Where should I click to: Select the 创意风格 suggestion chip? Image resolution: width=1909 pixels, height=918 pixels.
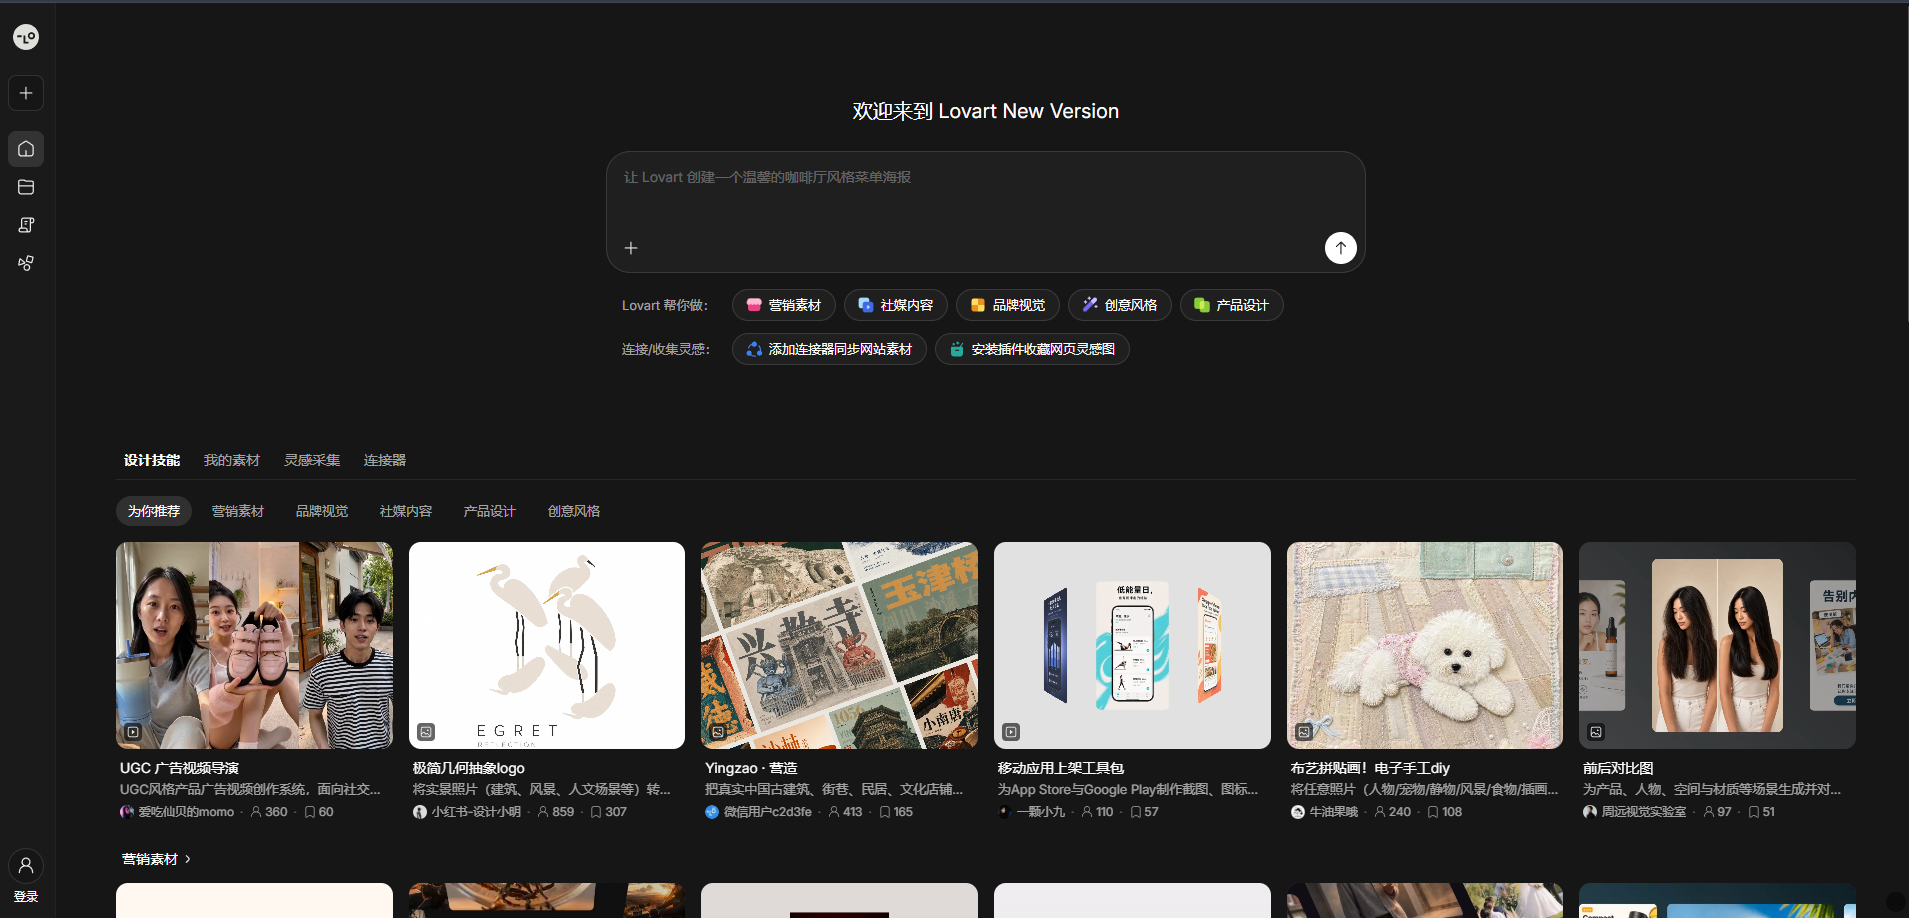point(1120,305)
